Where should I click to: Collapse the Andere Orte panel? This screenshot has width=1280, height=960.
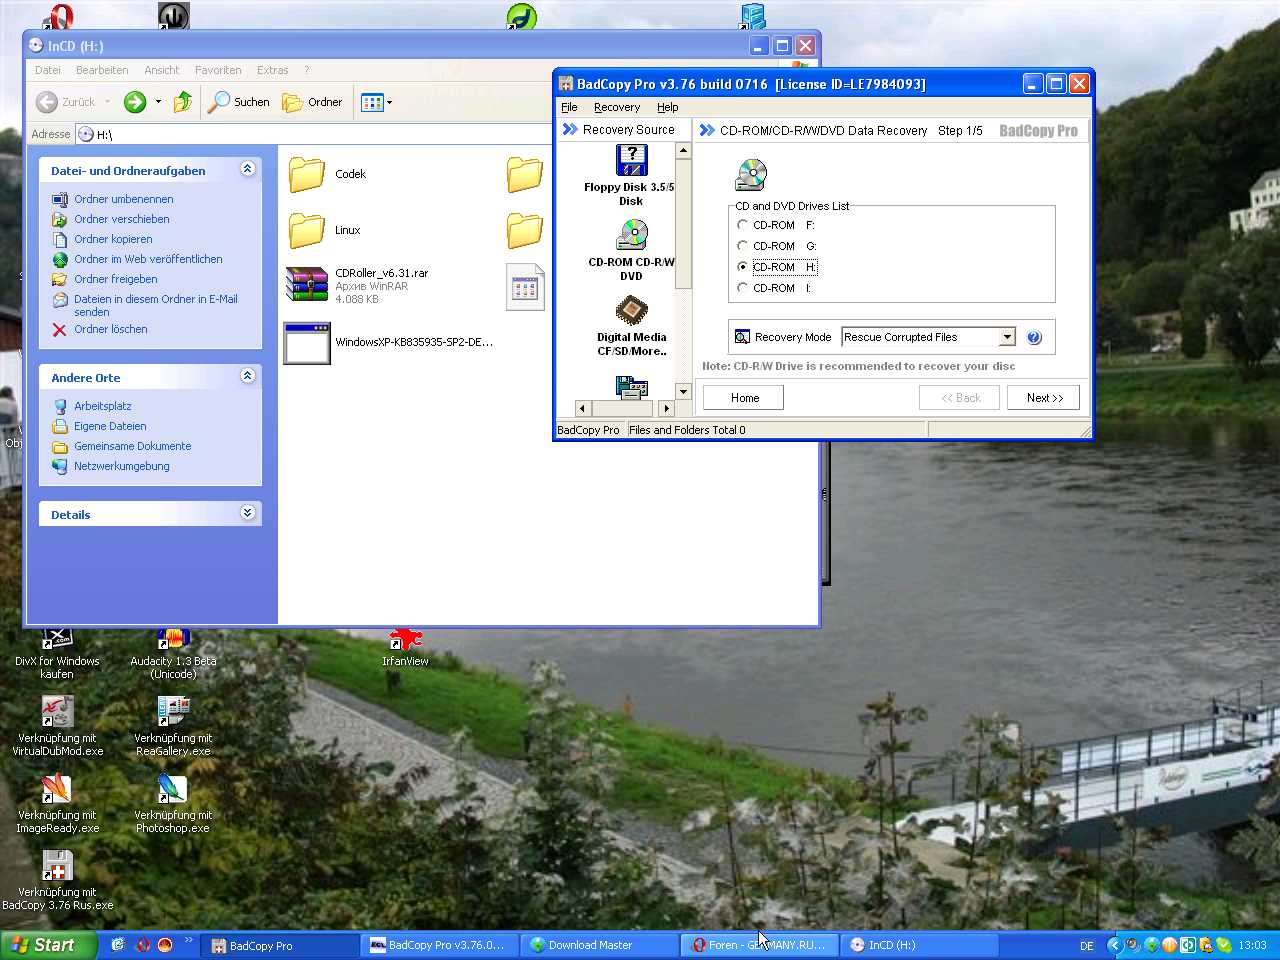(x=247, y=376)
